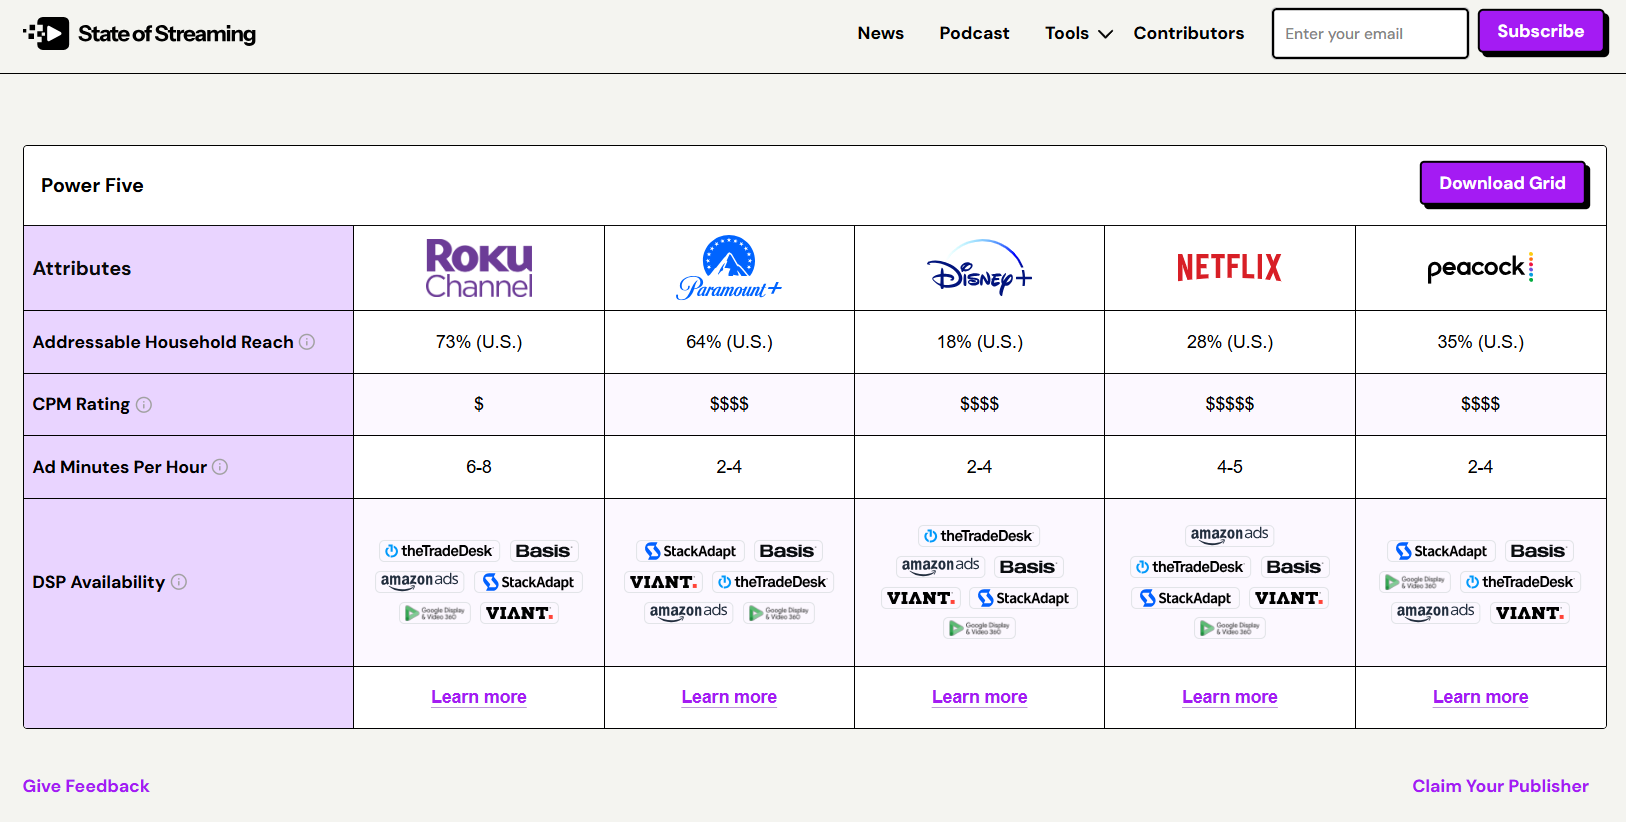
Task: Open the Podcast page
Action: tap(974, 33)
